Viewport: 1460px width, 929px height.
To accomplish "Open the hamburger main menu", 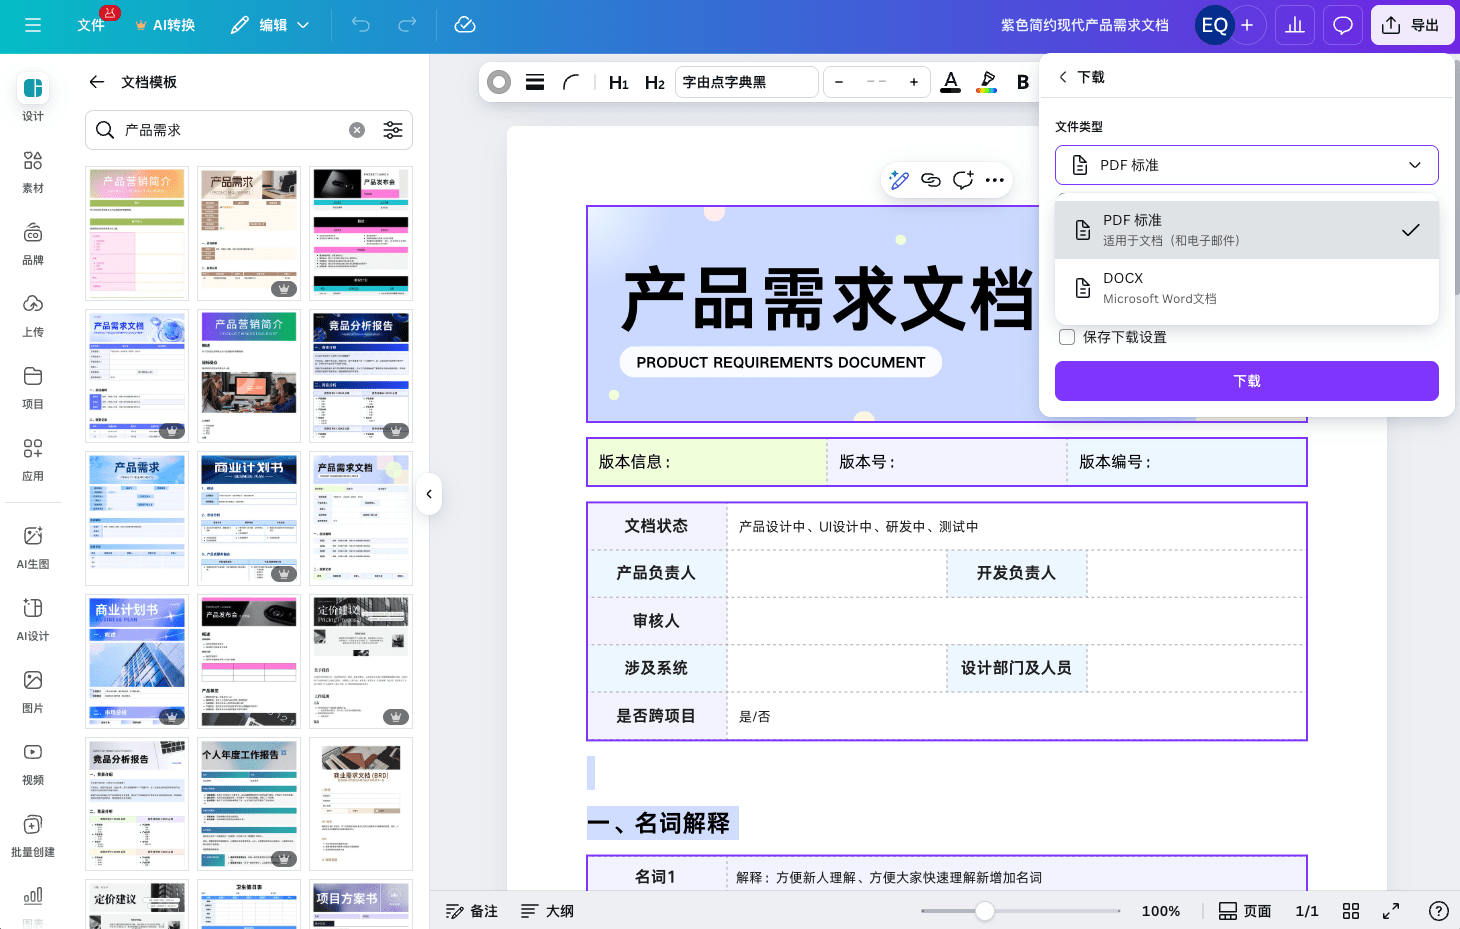I will click(33, 25).
